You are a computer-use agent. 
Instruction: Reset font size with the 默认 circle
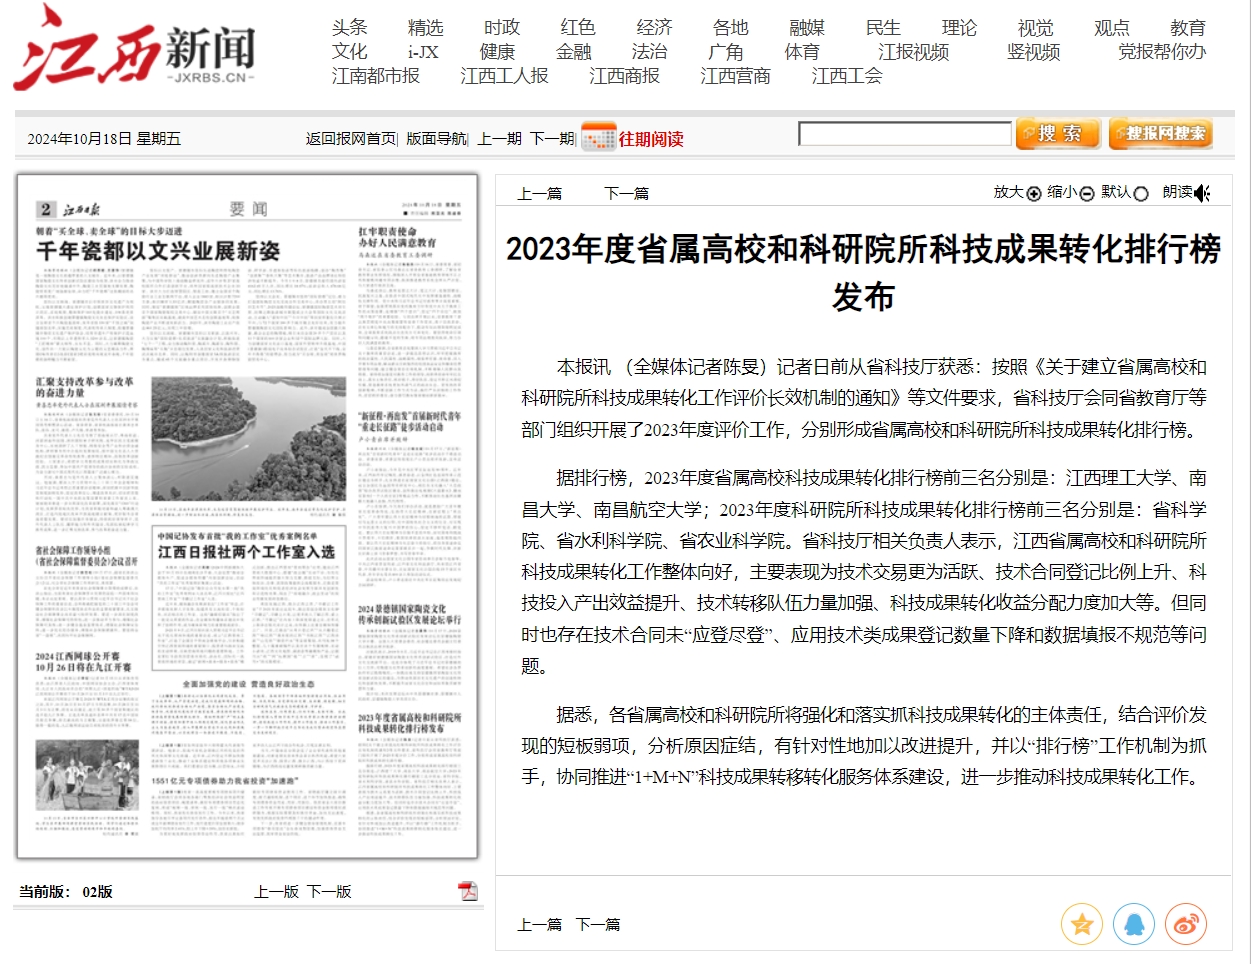coord(1140,194)
